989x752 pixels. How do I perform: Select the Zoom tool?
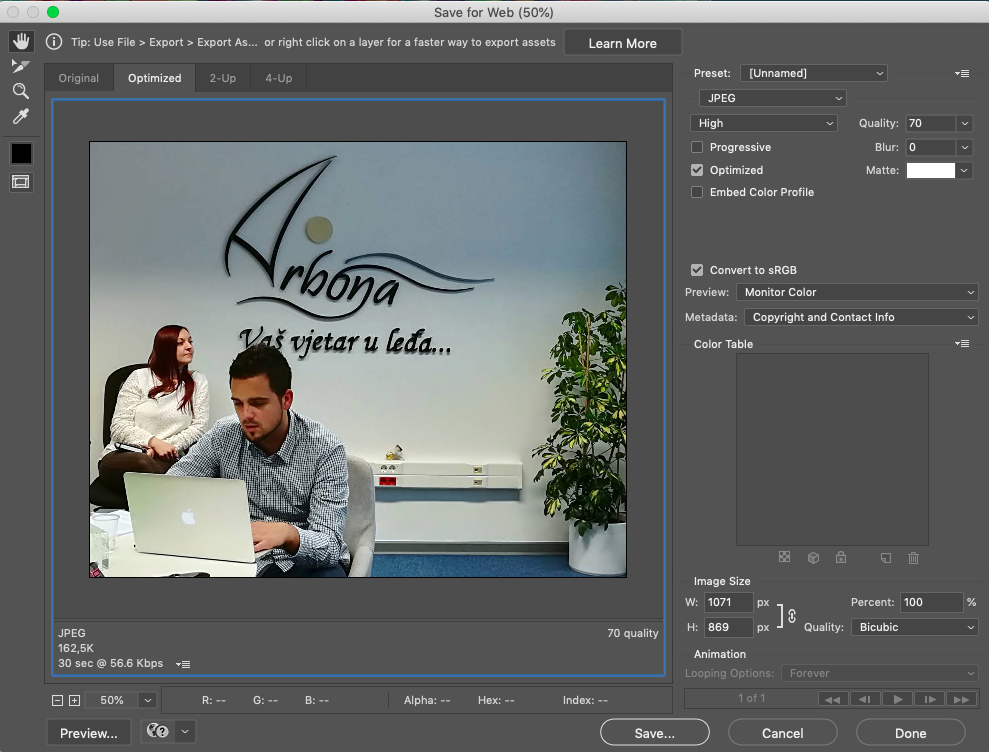21,91
